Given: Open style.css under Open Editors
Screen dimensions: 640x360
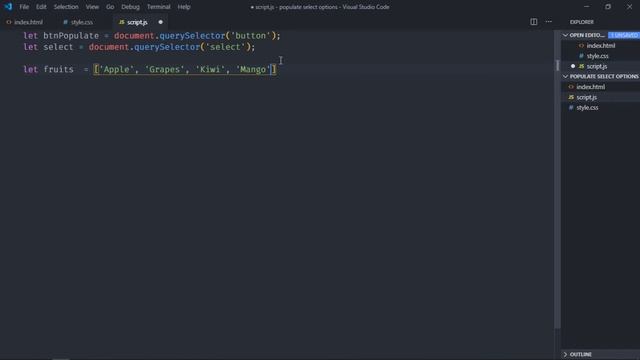Looking at the screenshot, I should (598, 56).
